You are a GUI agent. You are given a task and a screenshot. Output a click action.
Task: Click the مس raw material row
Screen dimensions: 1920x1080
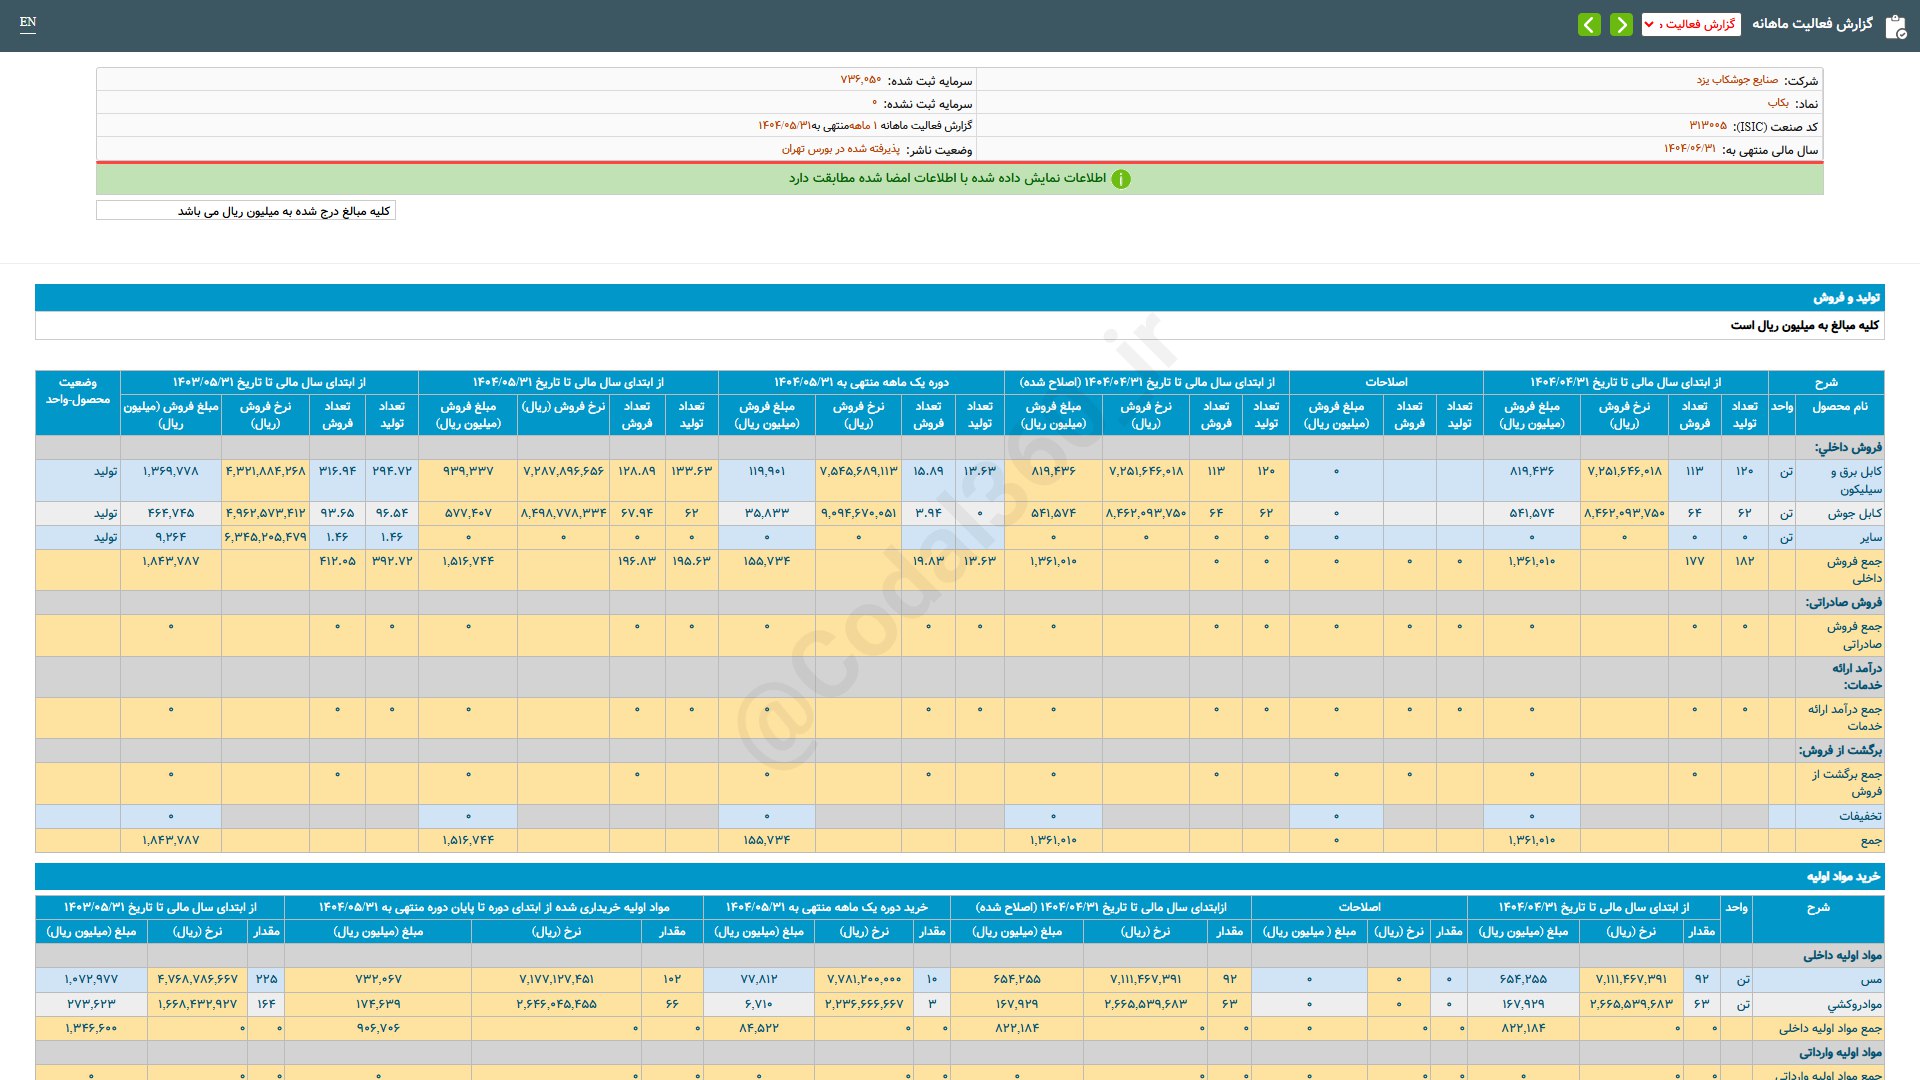pyautogui.click(x=1870, y=980)
